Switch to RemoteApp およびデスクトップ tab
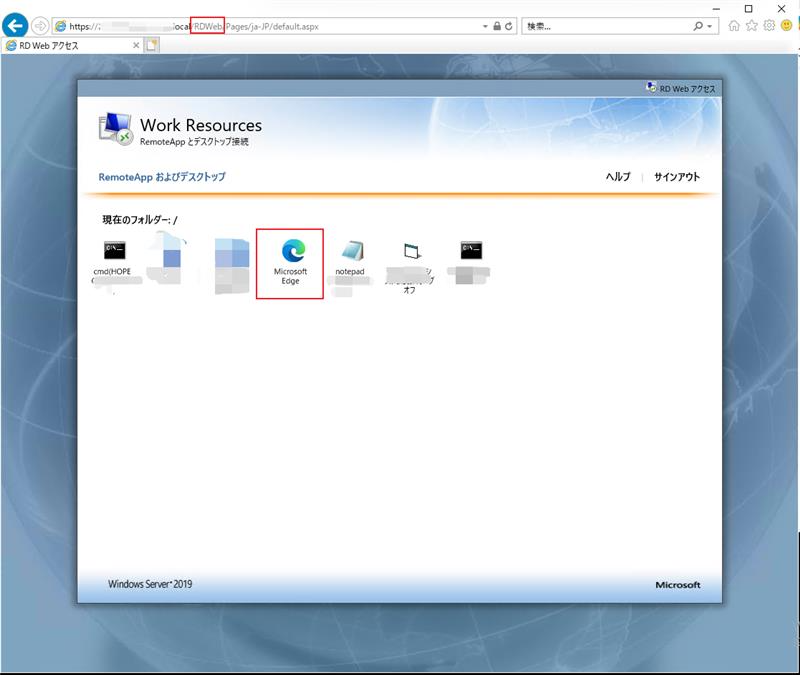The image size is (800, 675). tap(162, 177)
